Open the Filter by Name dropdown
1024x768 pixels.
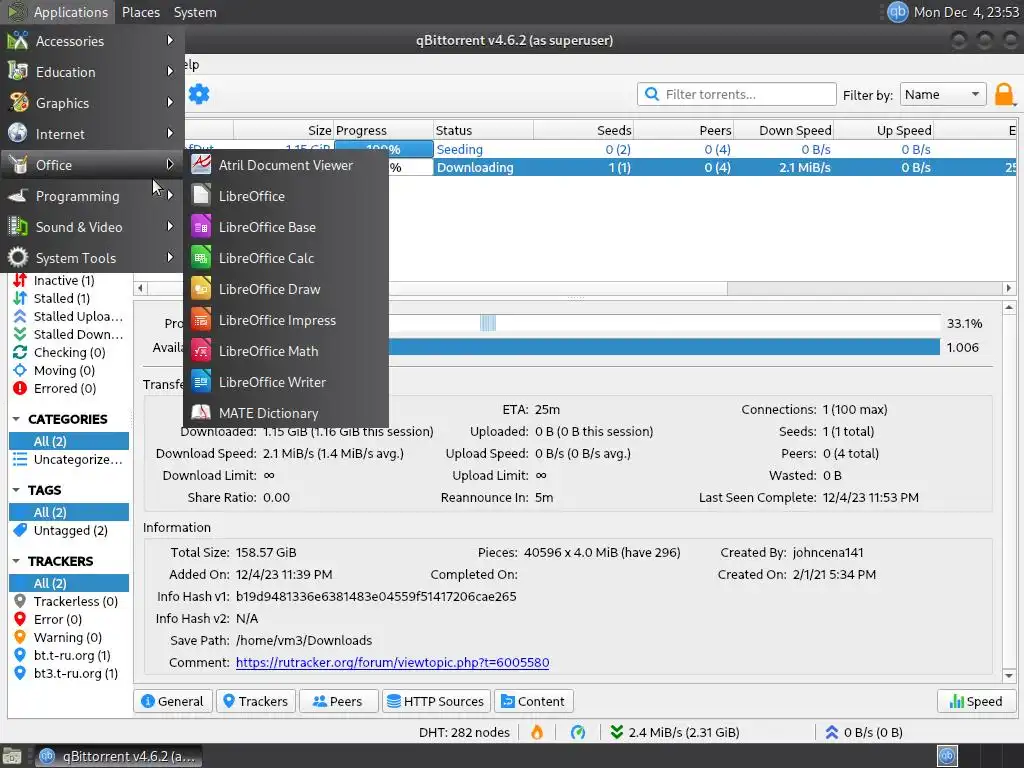point(942,95)
